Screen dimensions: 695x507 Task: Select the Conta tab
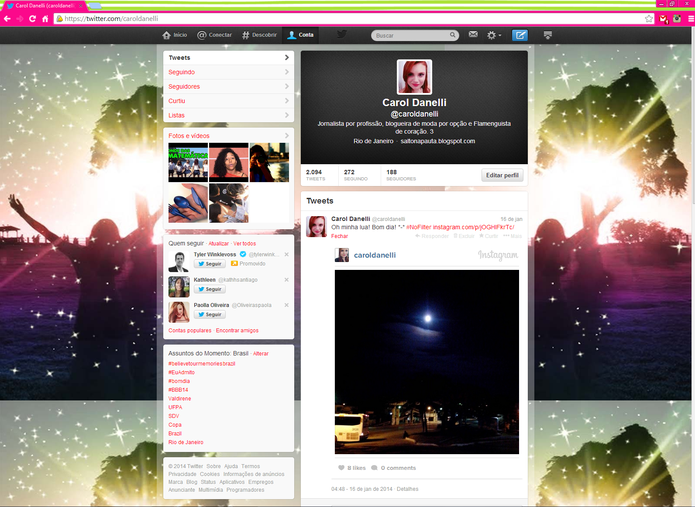301,35
